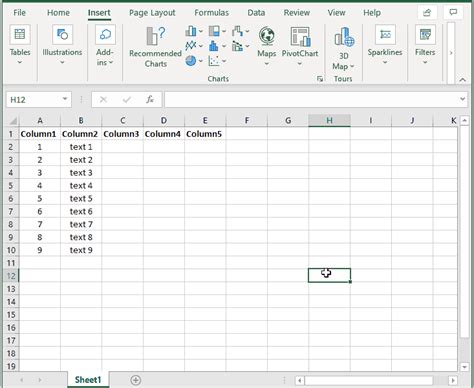Image resolution: width=474 pixels, height=388 pixels.
Task: Open the Filters dropdown
Action: pos(425,44)
